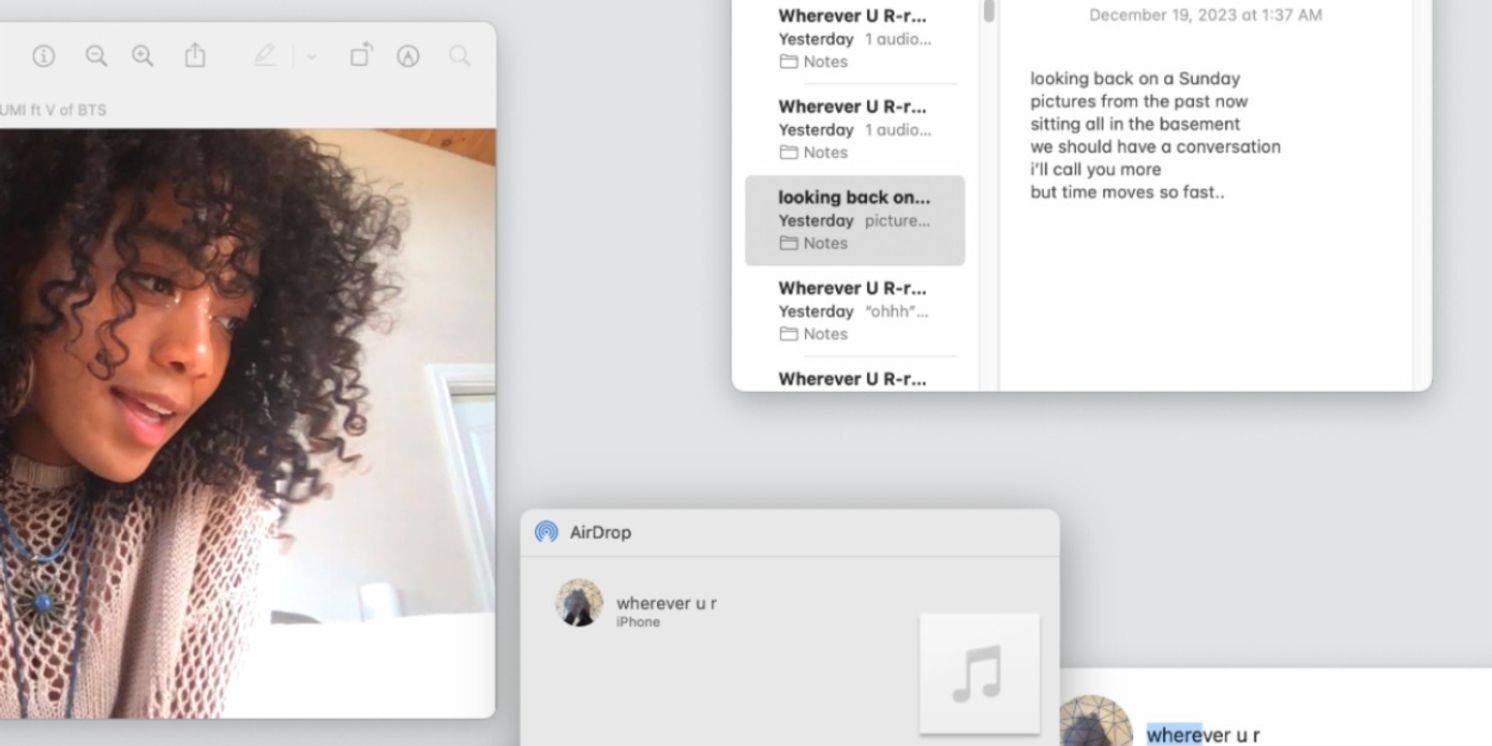Image resolution: width=1492 pixels, height=746 pixels.
Task: Show the Markup toolbar icon
Action: tap(408, 56)
